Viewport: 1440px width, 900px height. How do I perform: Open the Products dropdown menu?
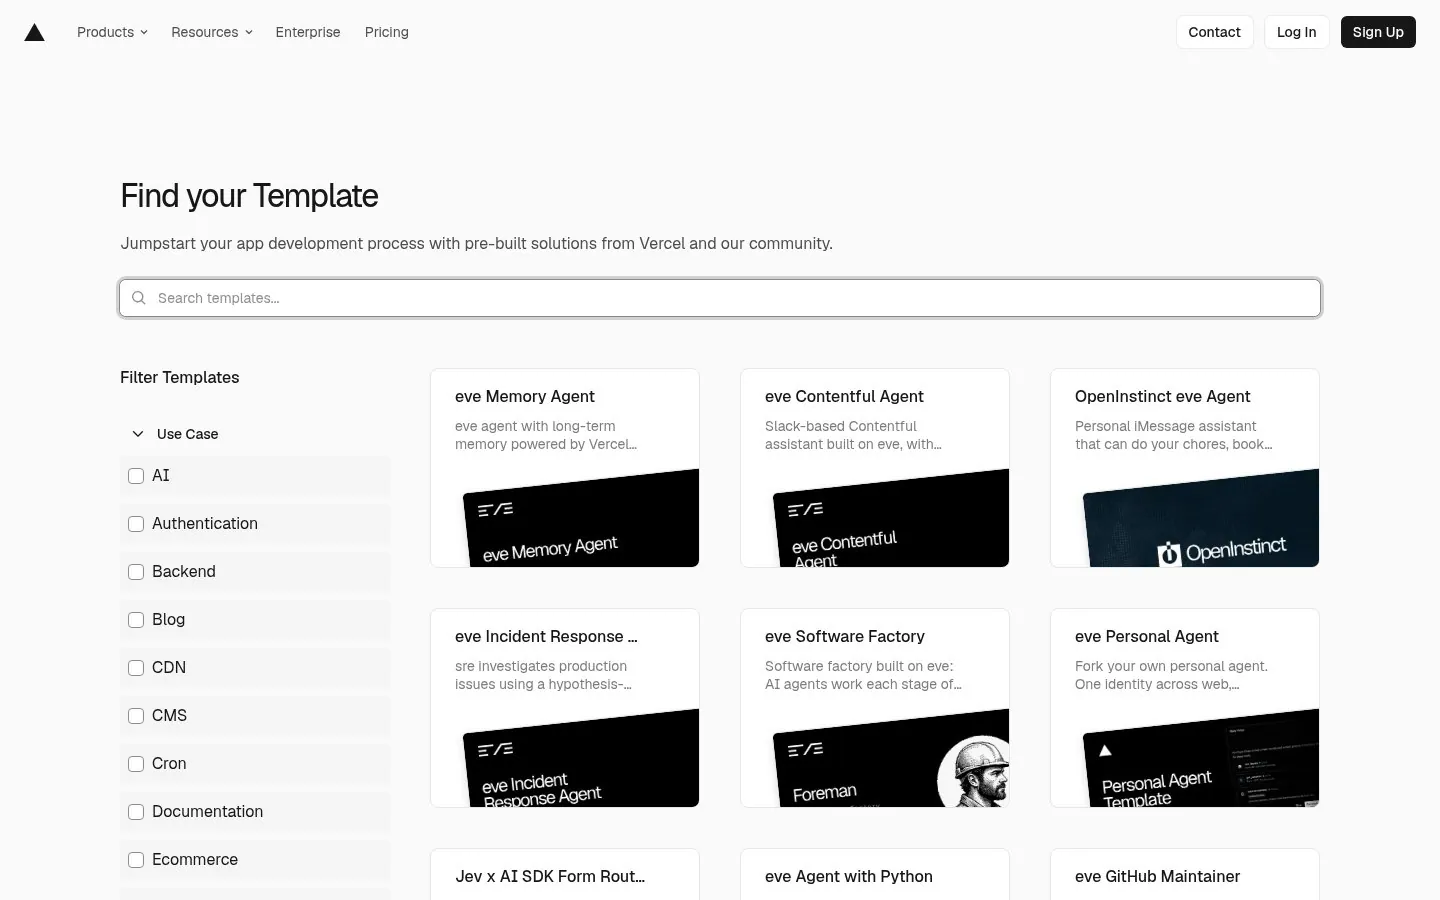point(112,32)
